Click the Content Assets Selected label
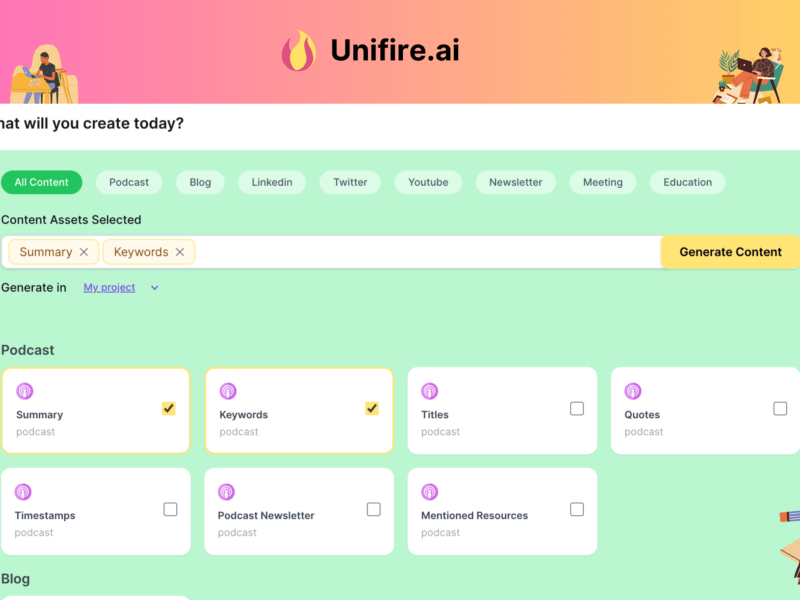 click(x=71, y=220)
